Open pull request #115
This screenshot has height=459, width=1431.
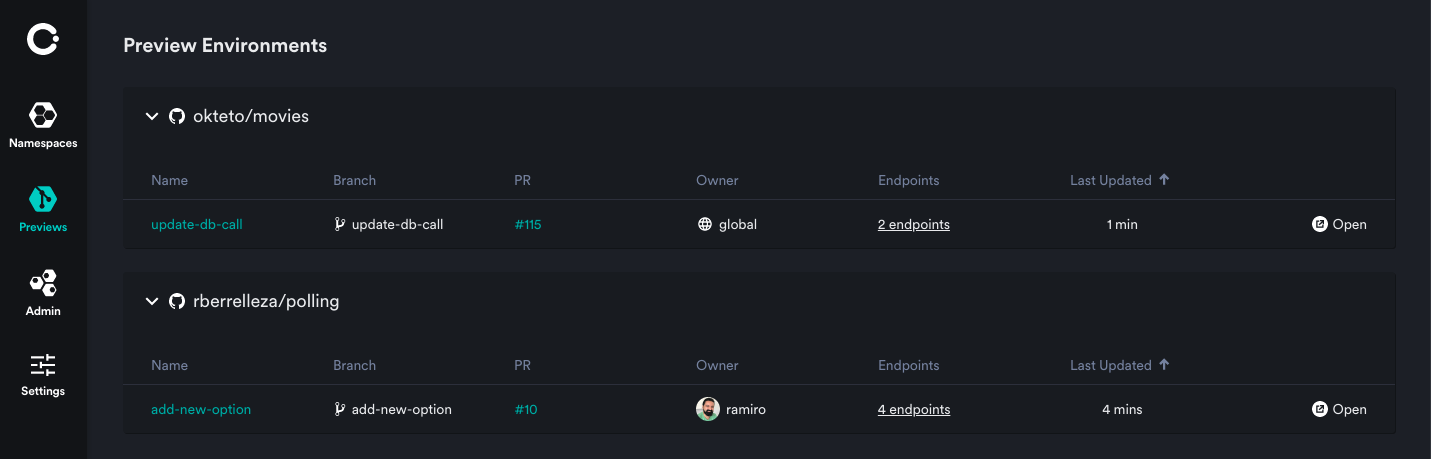tap(528, 225)
